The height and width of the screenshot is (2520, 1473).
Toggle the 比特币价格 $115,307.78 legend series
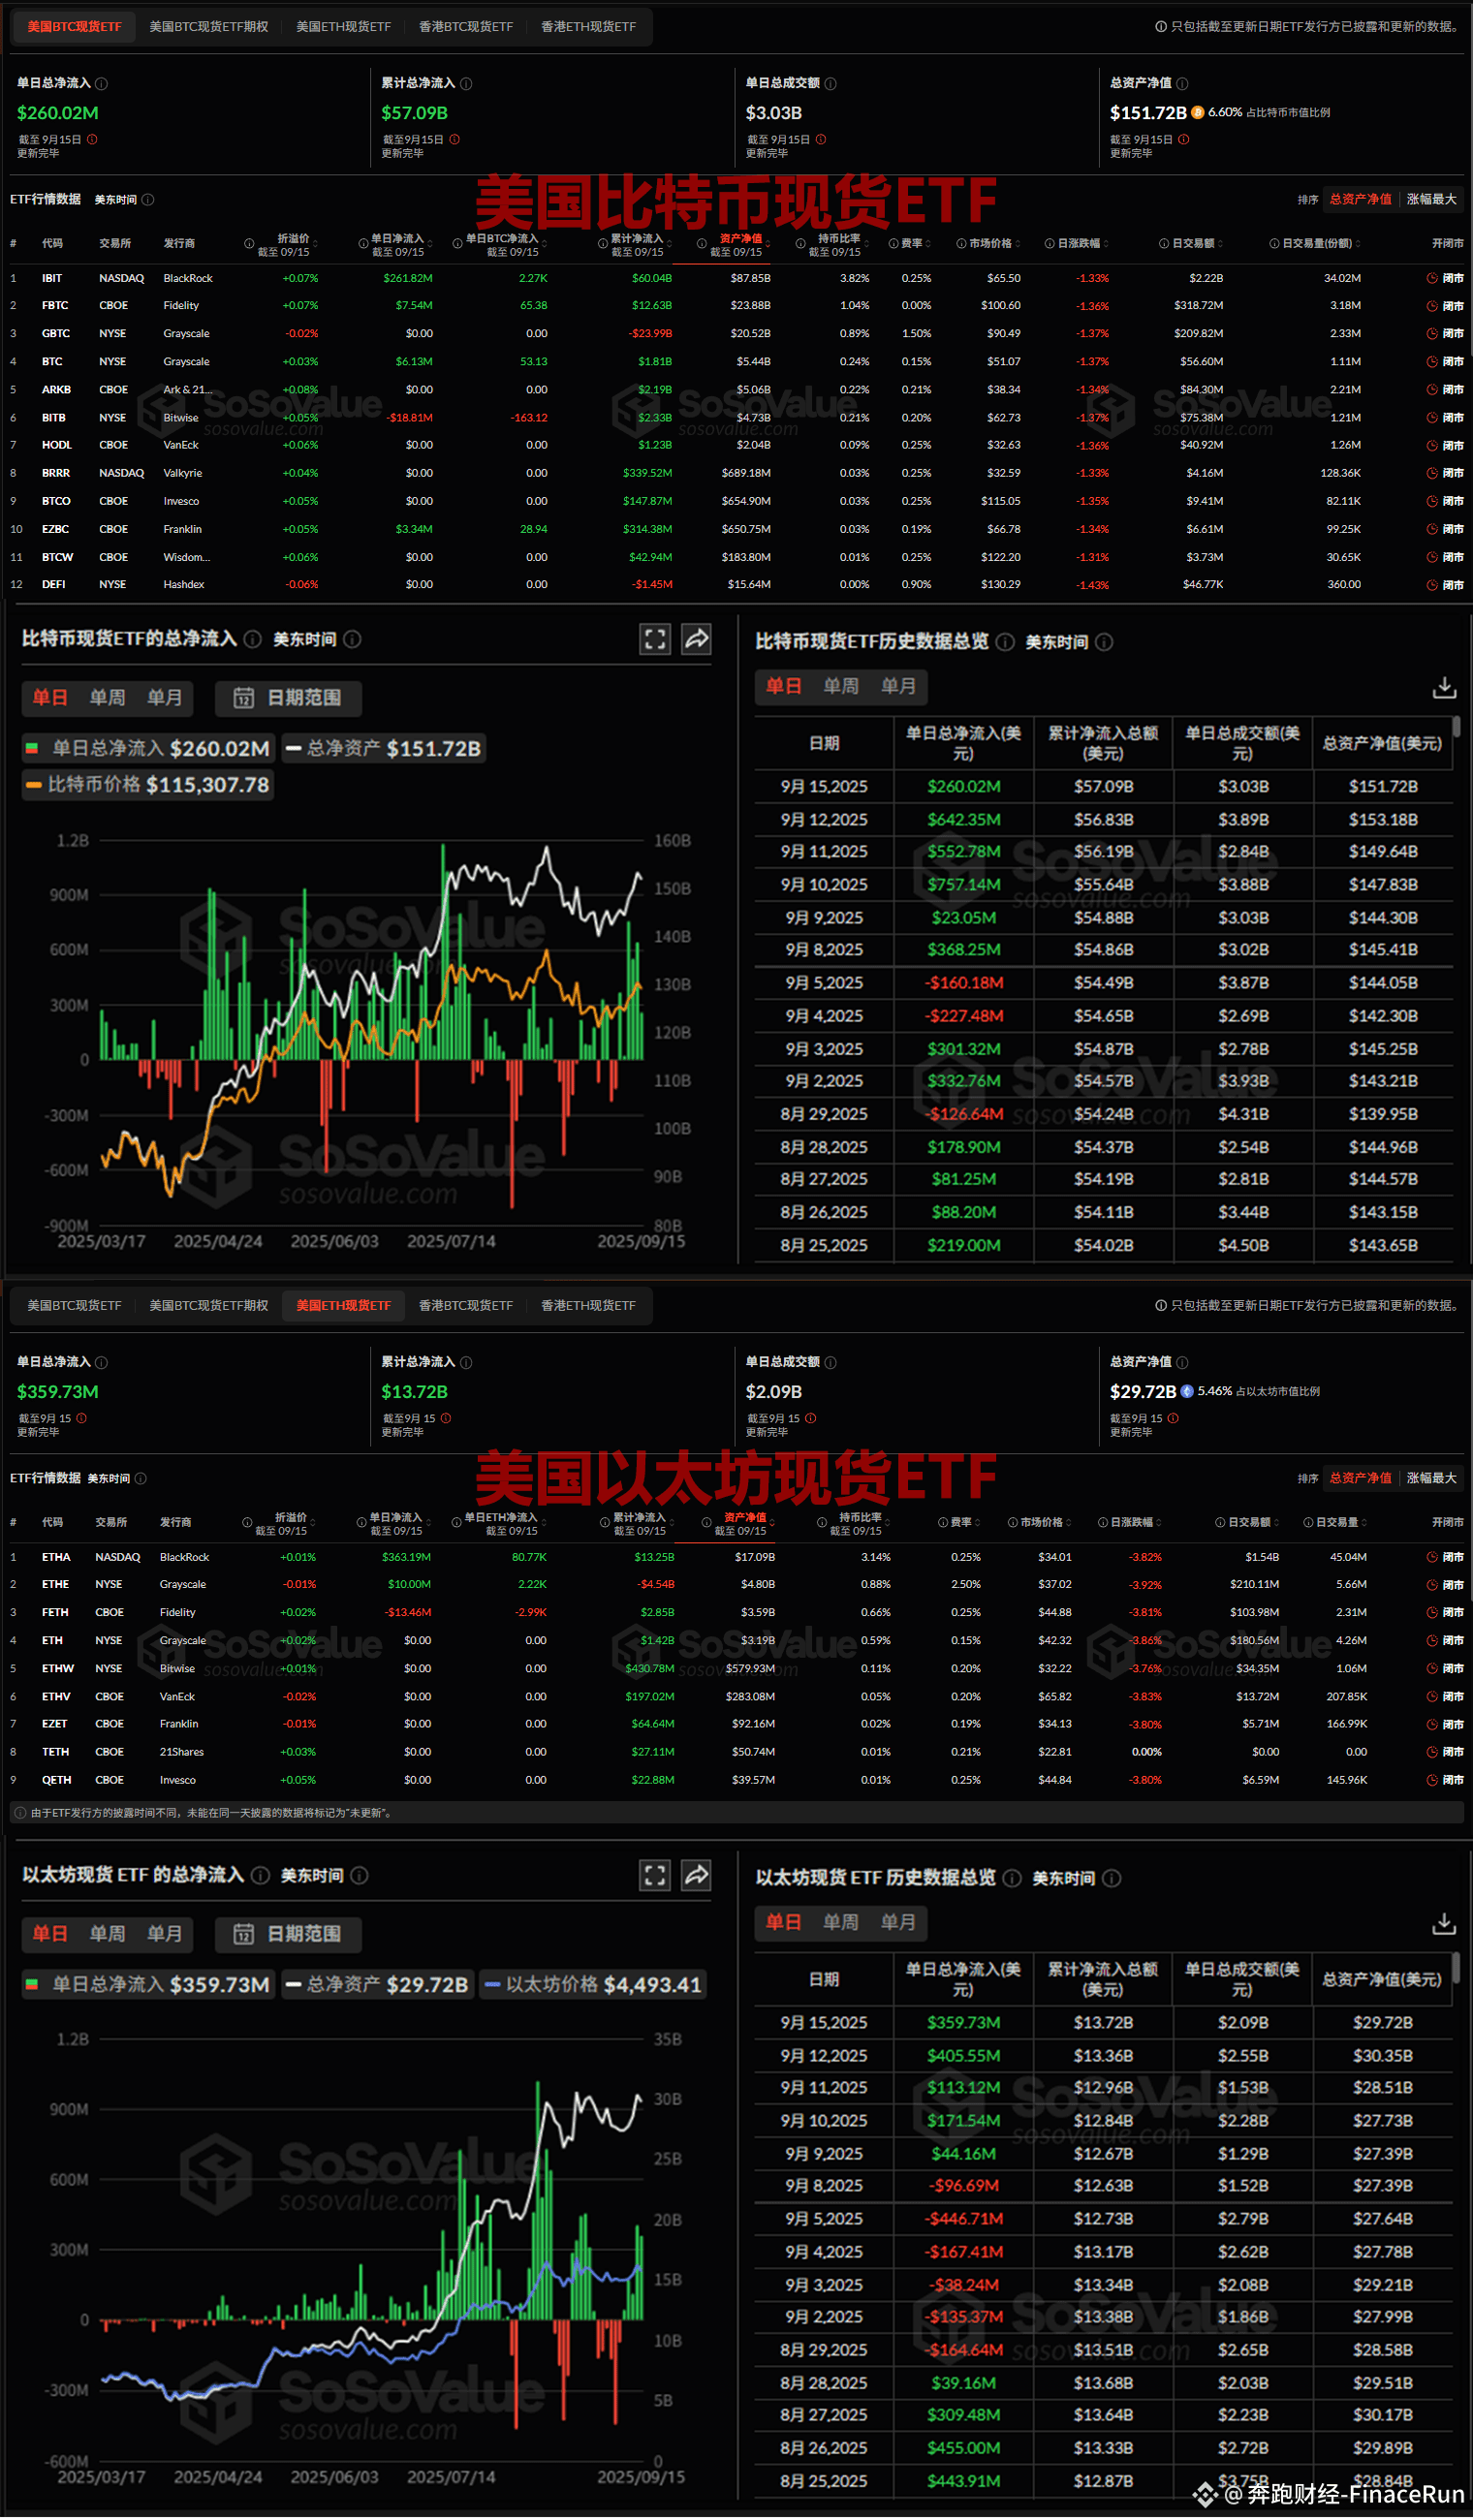148,785
